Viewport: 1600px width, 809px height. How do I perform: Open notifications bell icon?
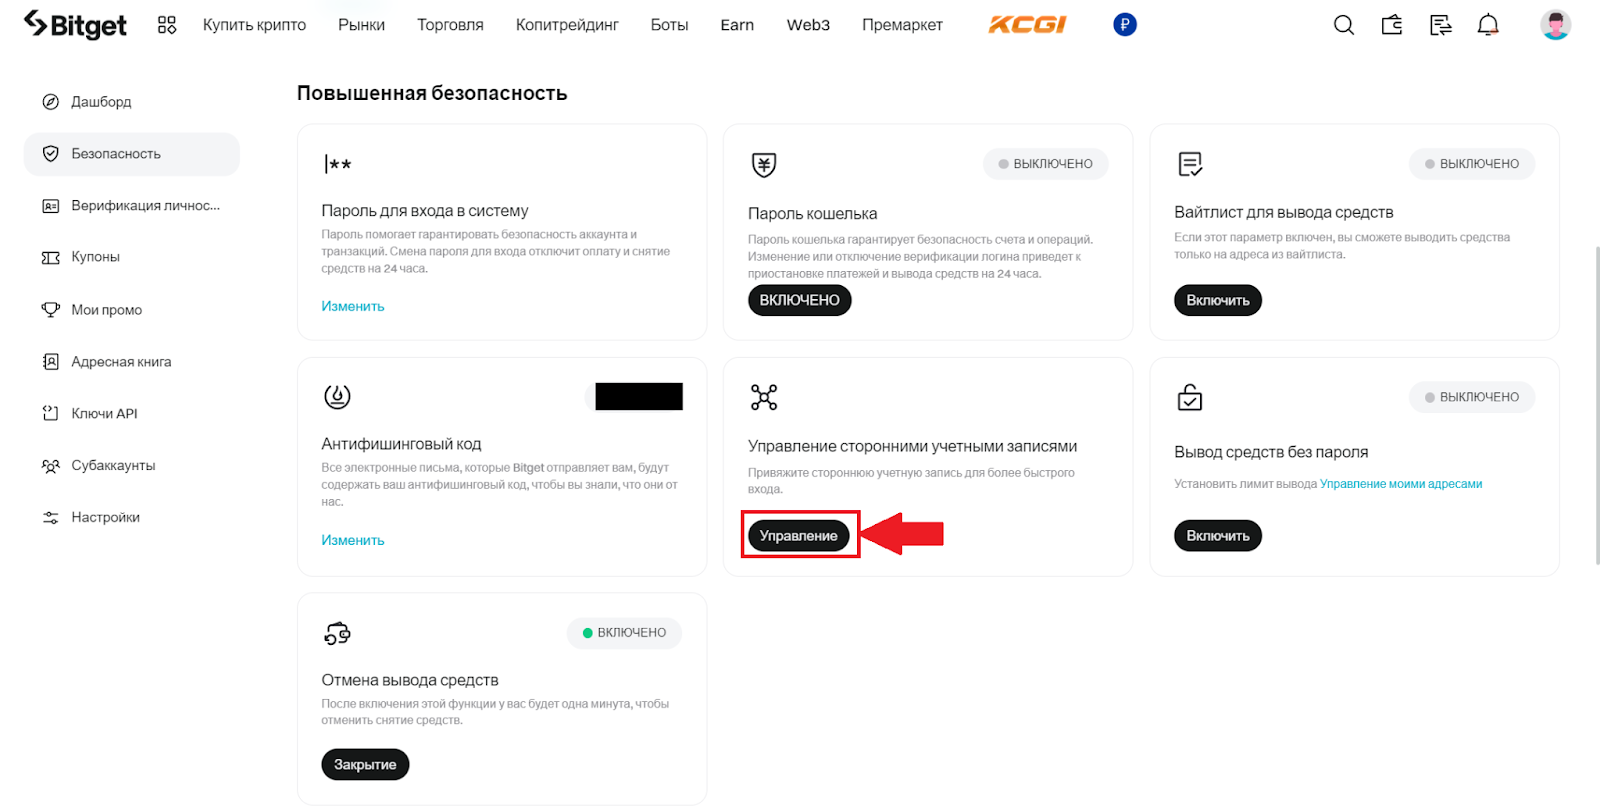click(x=1488, y=25)
